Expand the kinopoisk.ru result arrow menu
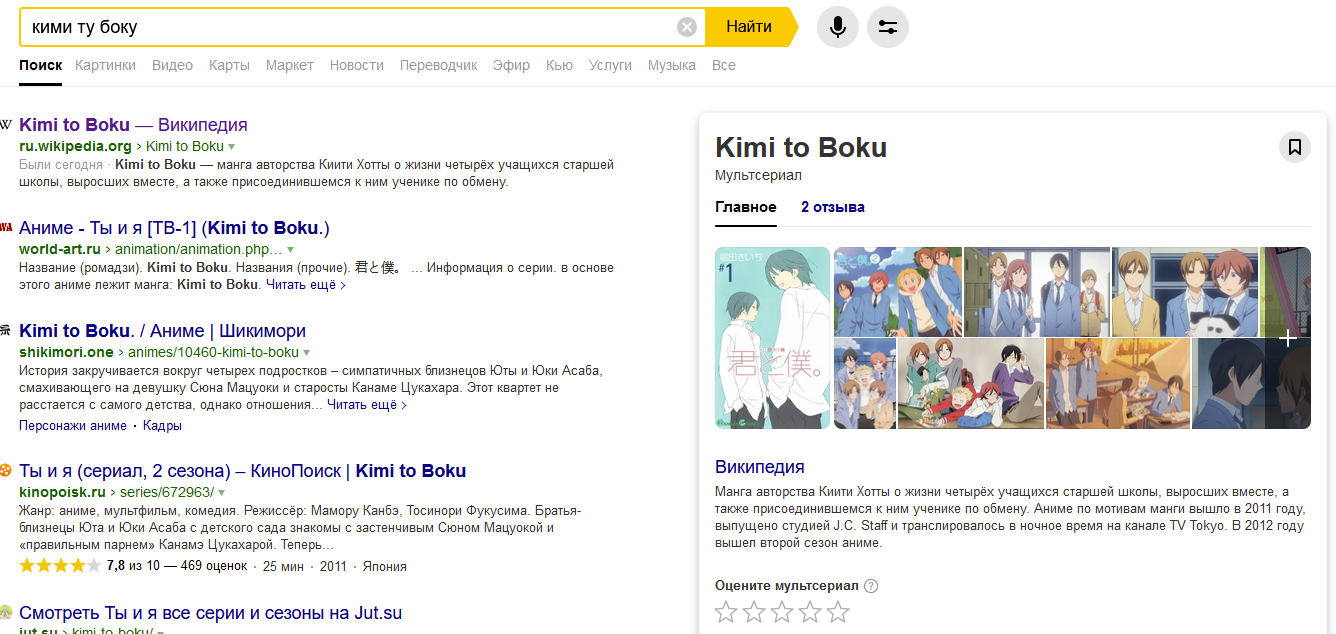Screen dimensions: 1336x634 pyautogui.click(x=221, y=493)
